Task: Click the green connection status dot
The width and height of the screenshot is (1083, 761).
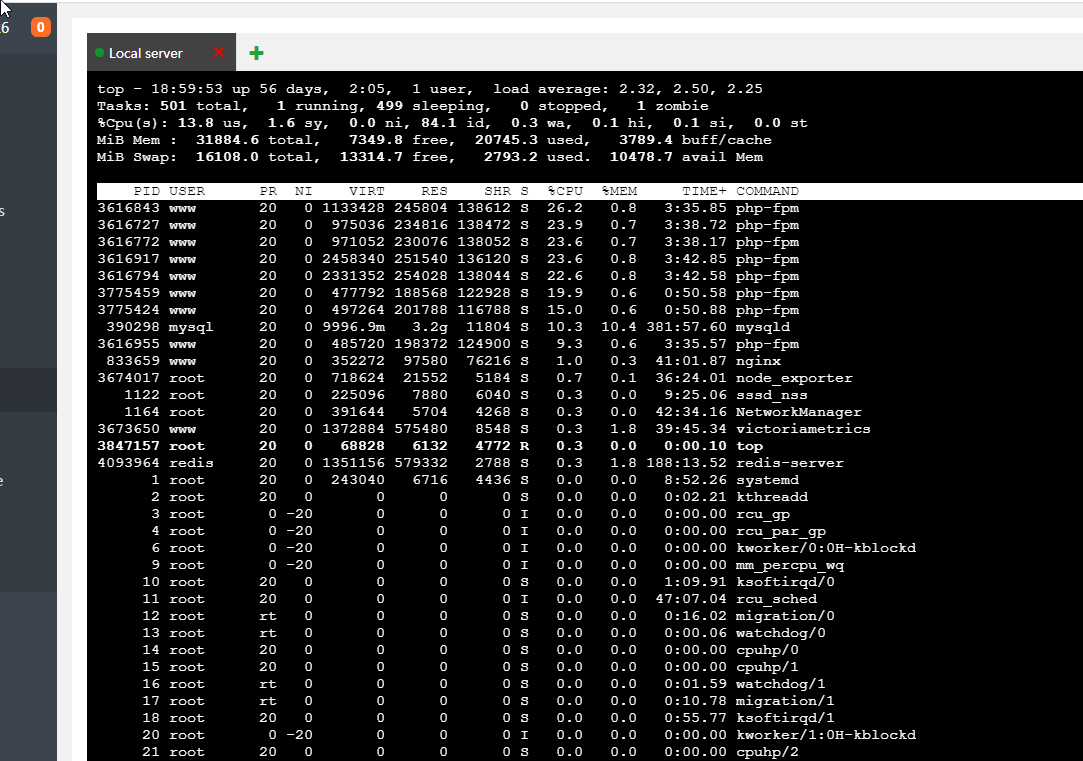Action: [x=99, y=52]
